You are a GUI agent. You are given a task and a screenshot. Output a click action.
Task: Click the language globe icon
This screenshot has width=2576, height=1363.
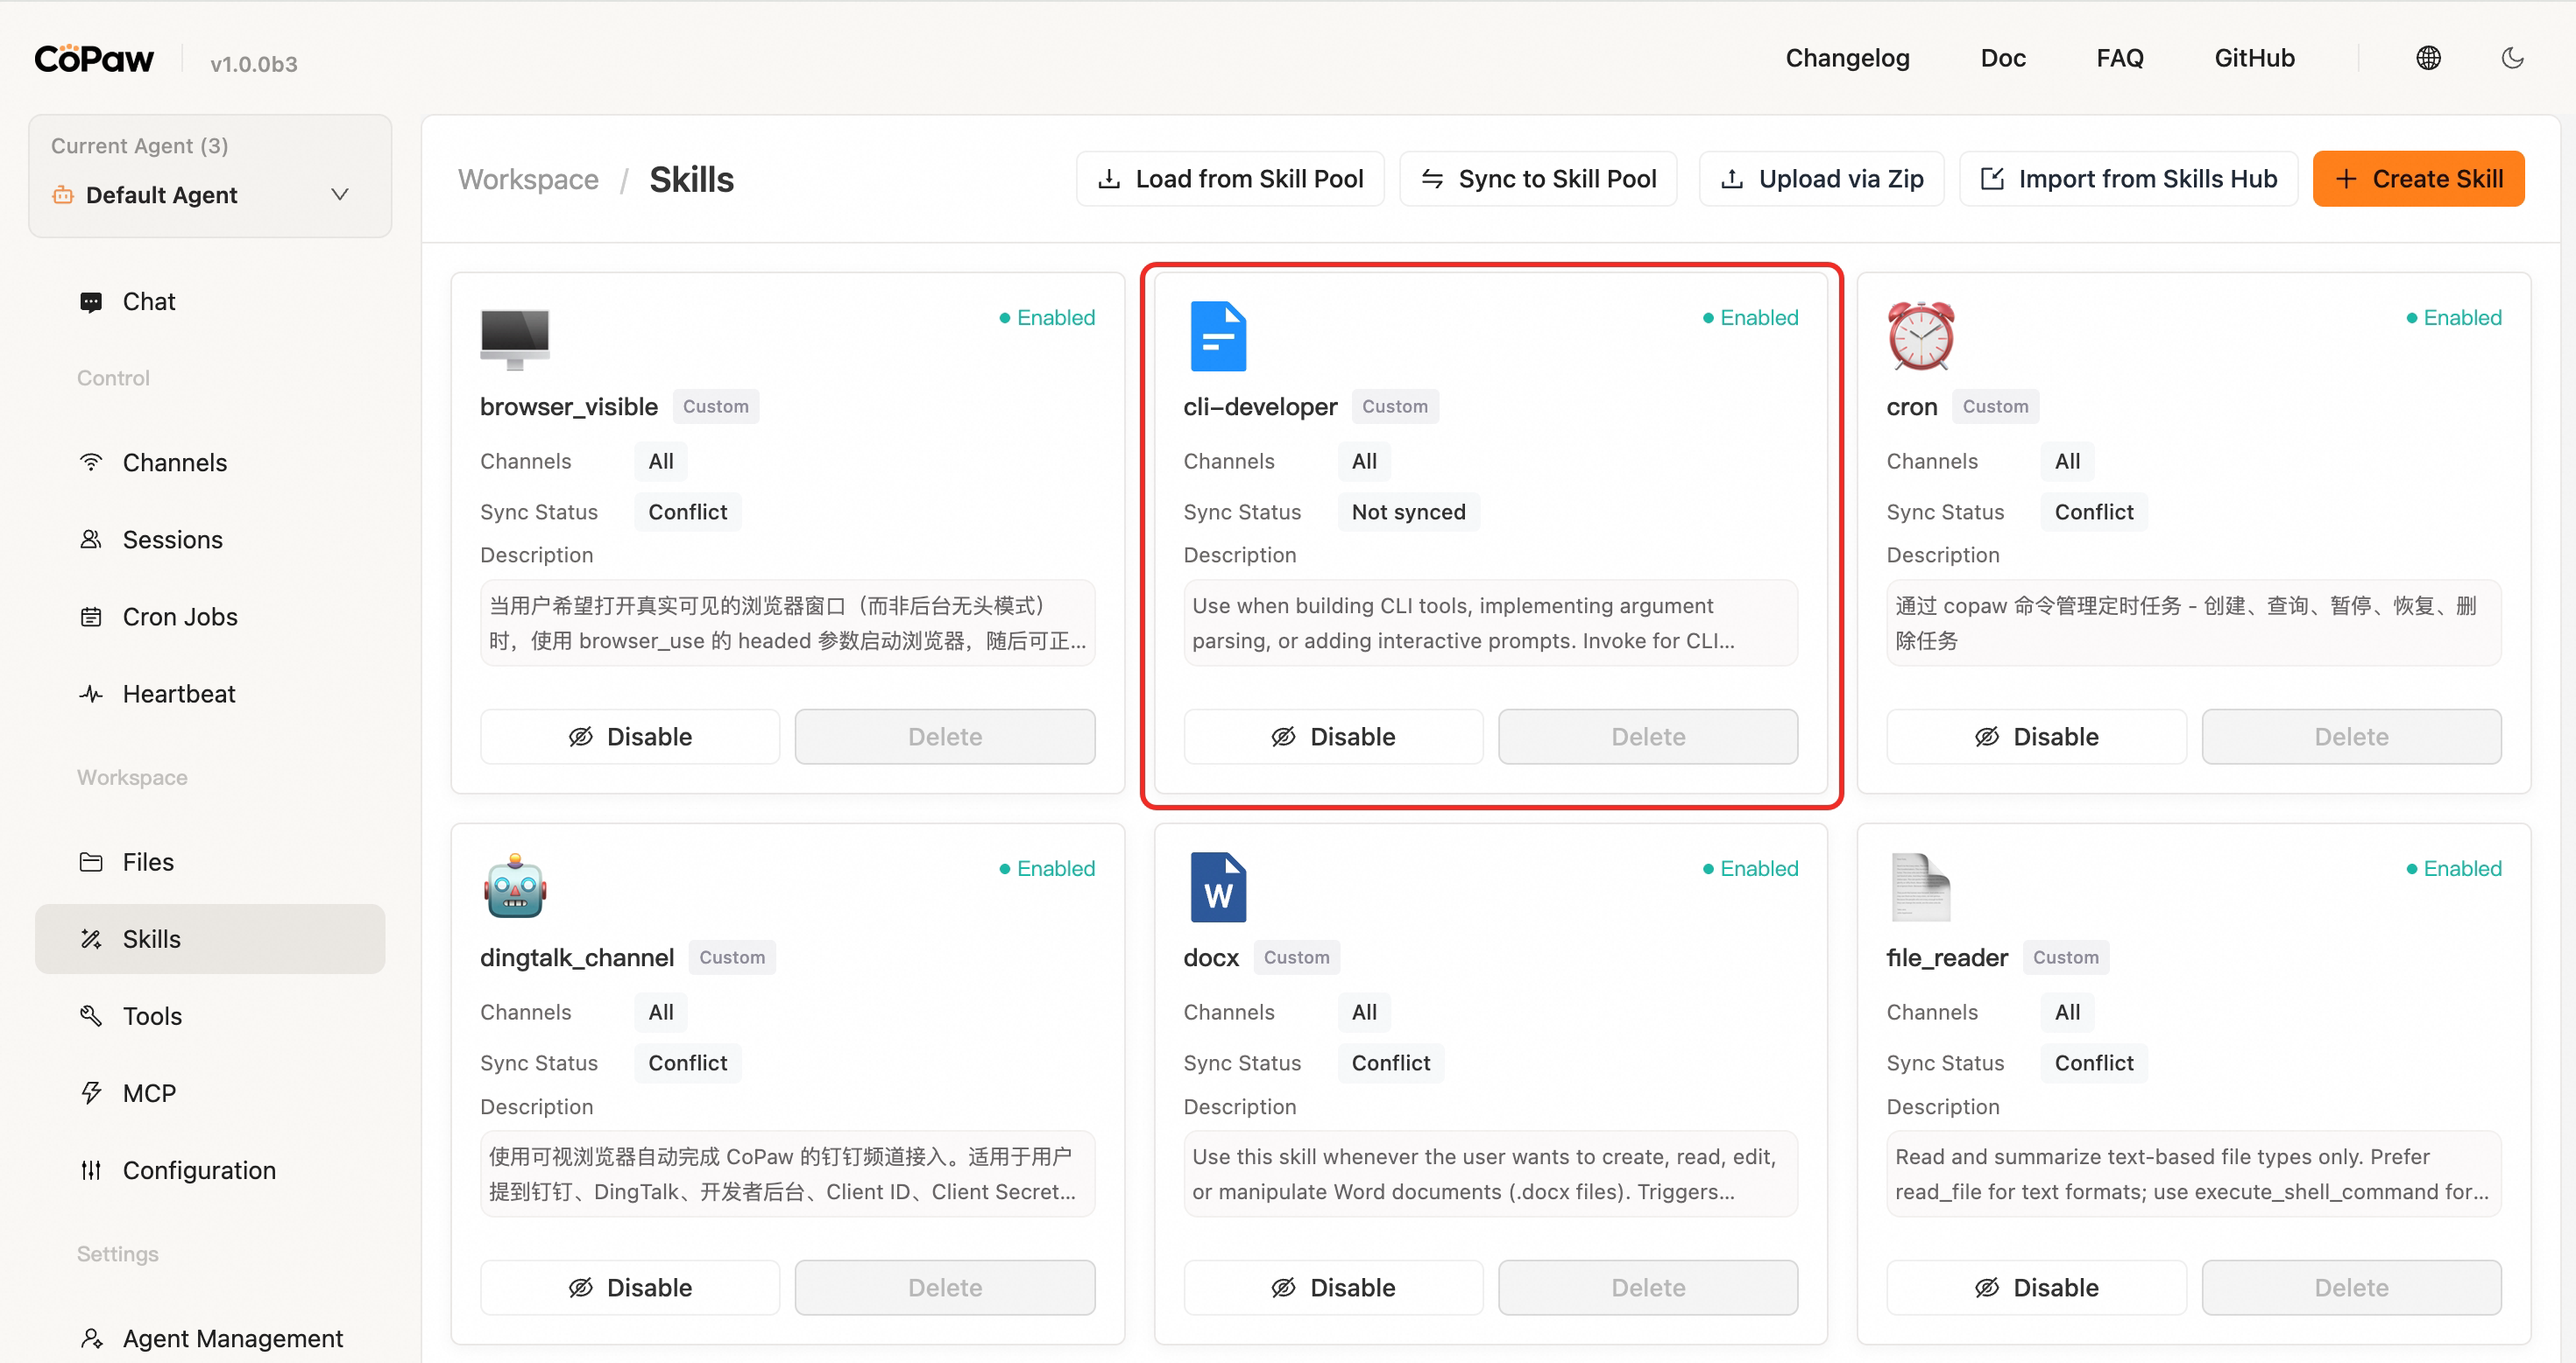click(2428, 58)
